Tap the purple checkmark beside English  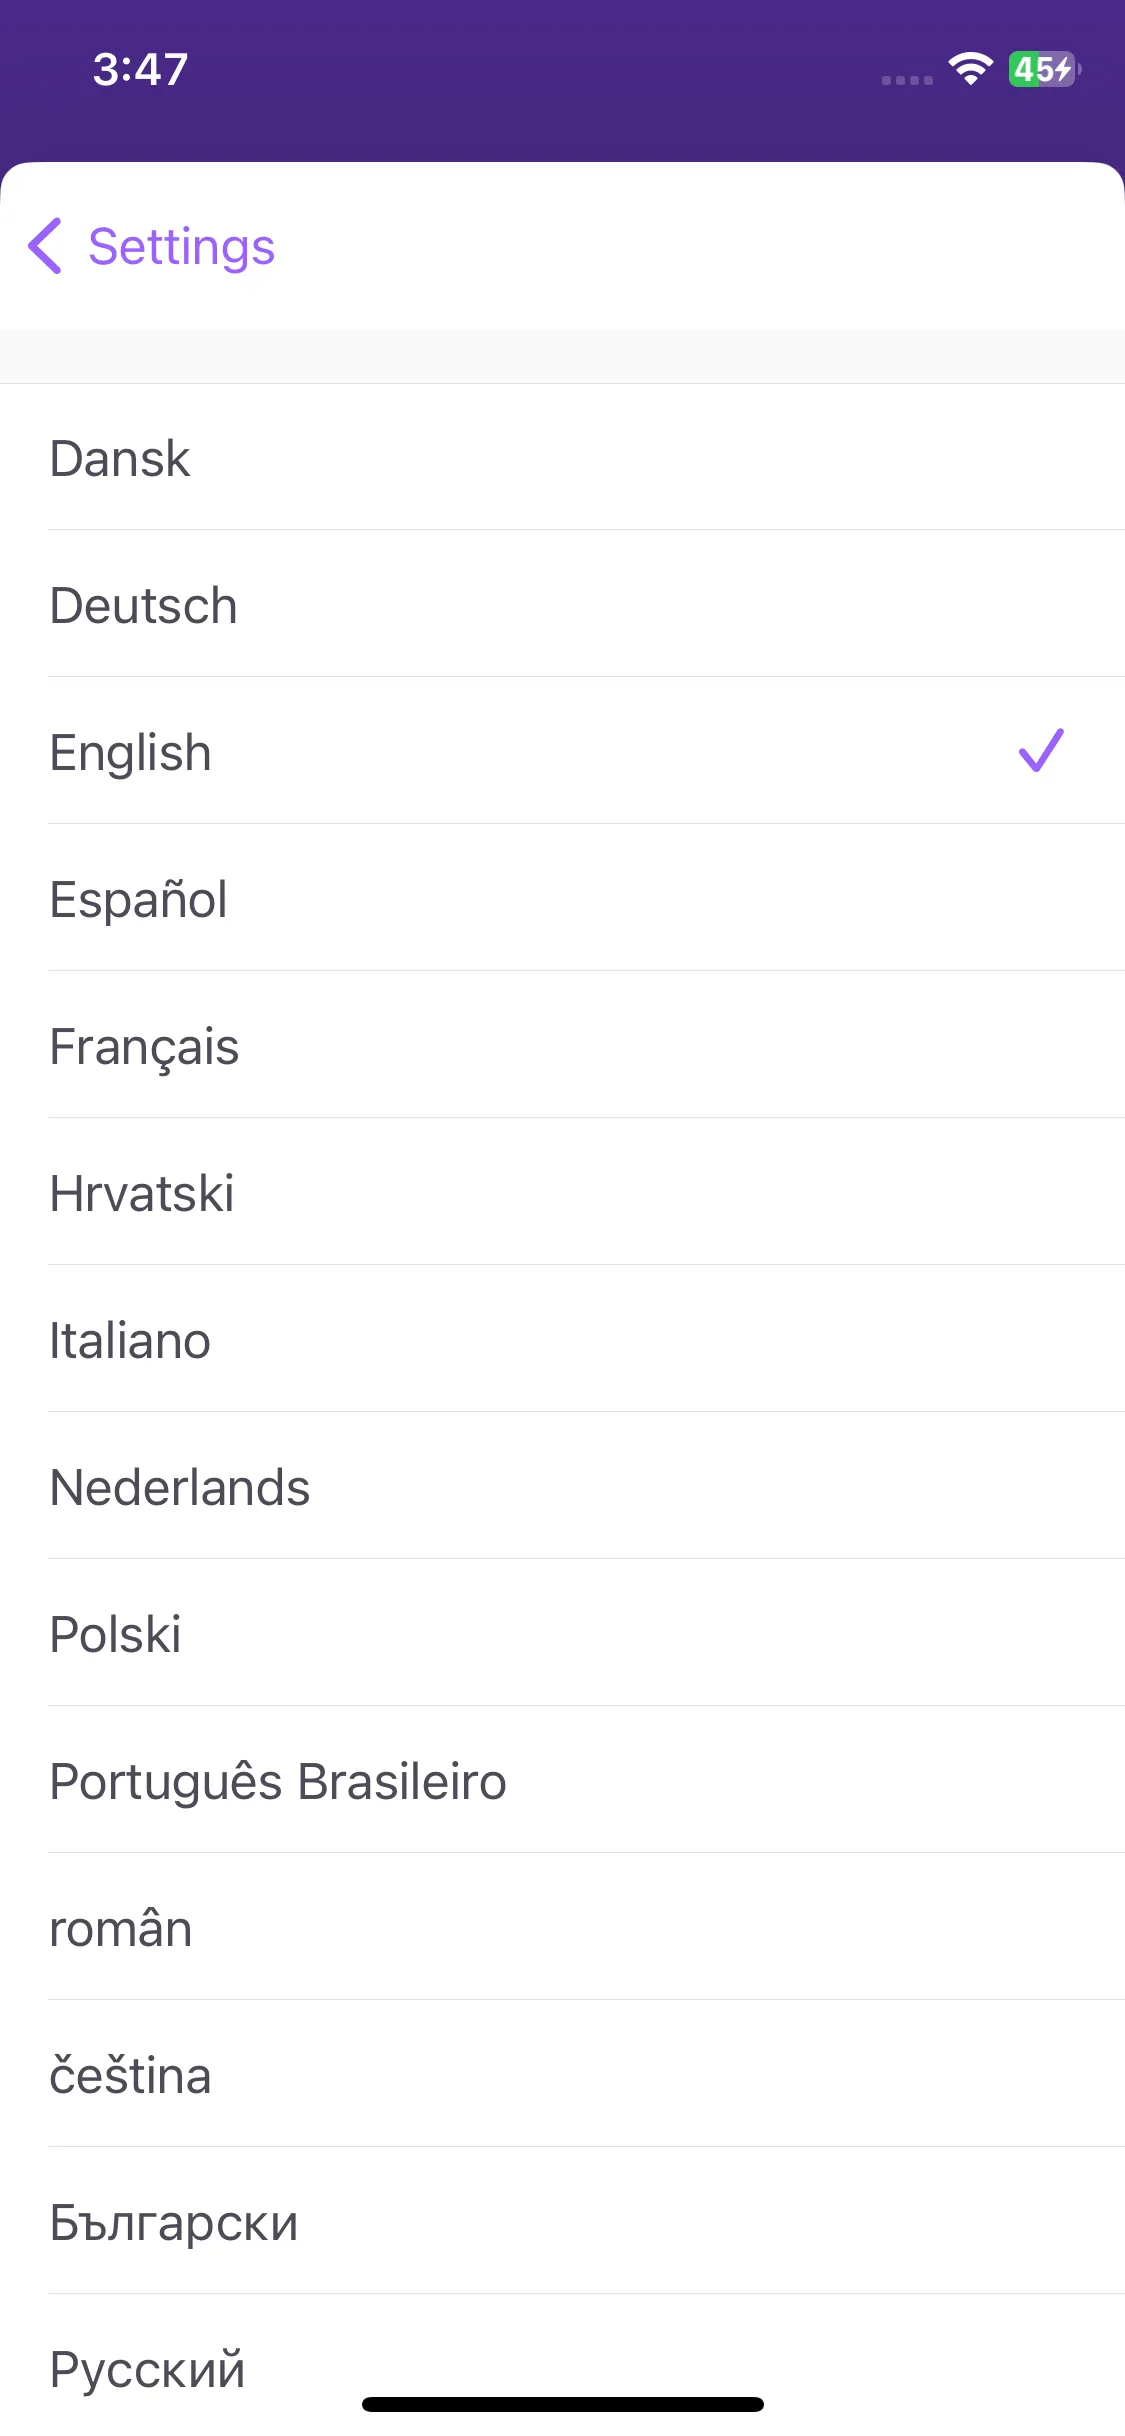[1041, 750]
